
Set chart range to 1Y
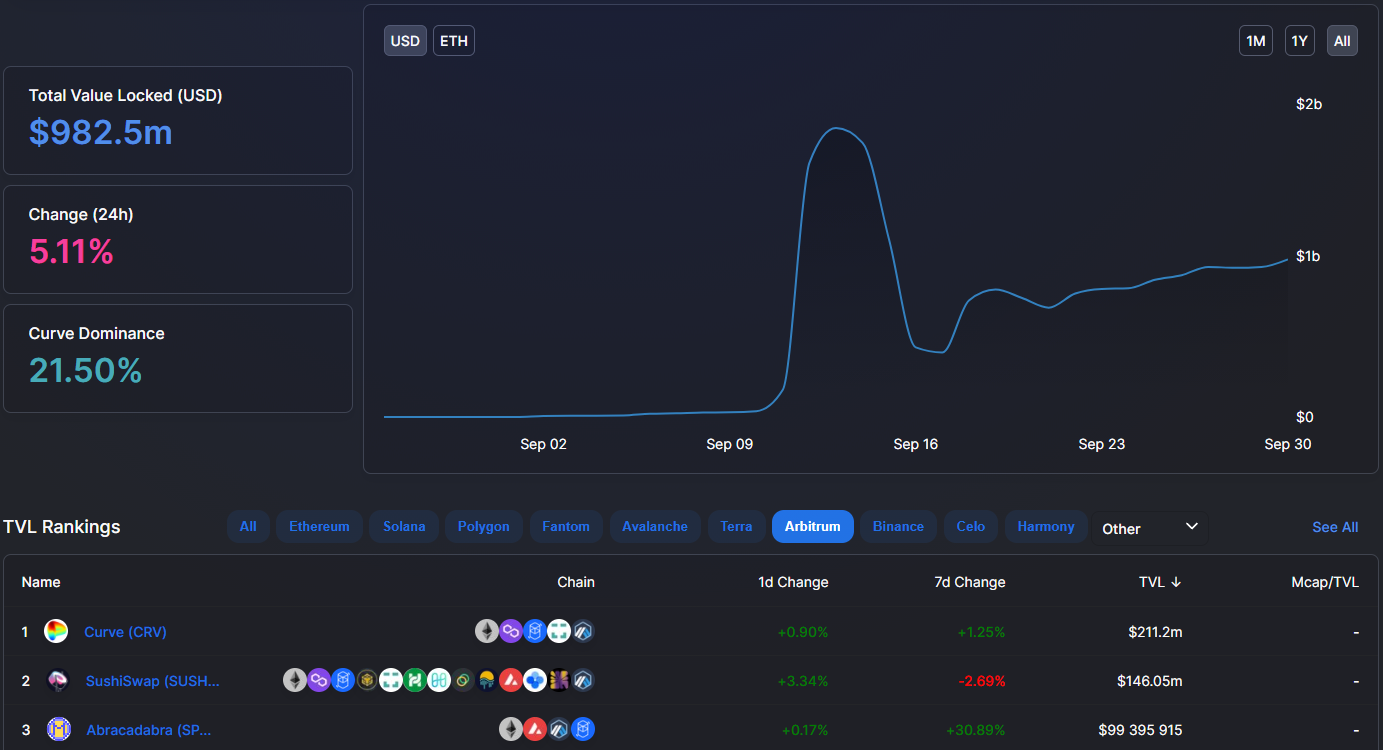(x=1299, y=41)
